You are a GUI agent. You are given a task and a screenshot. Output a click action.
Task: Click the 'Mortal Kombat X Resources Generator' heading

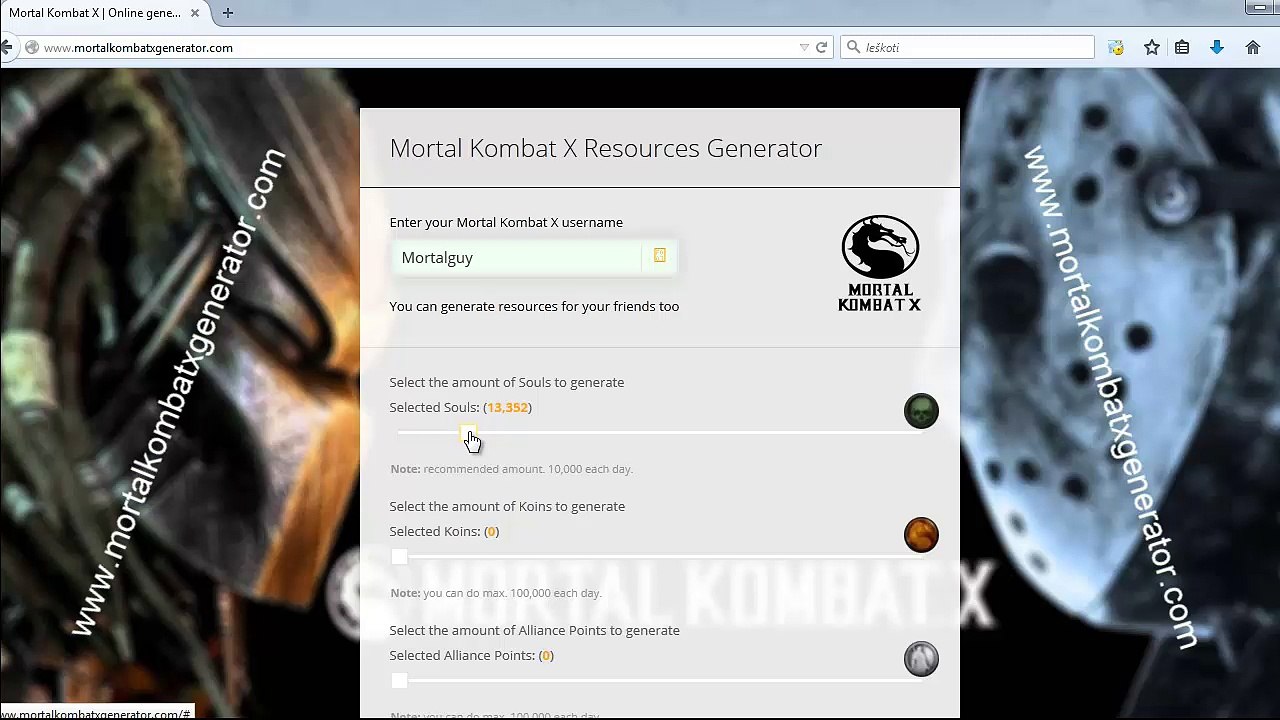pyautogui.click(x=606, y=148)
